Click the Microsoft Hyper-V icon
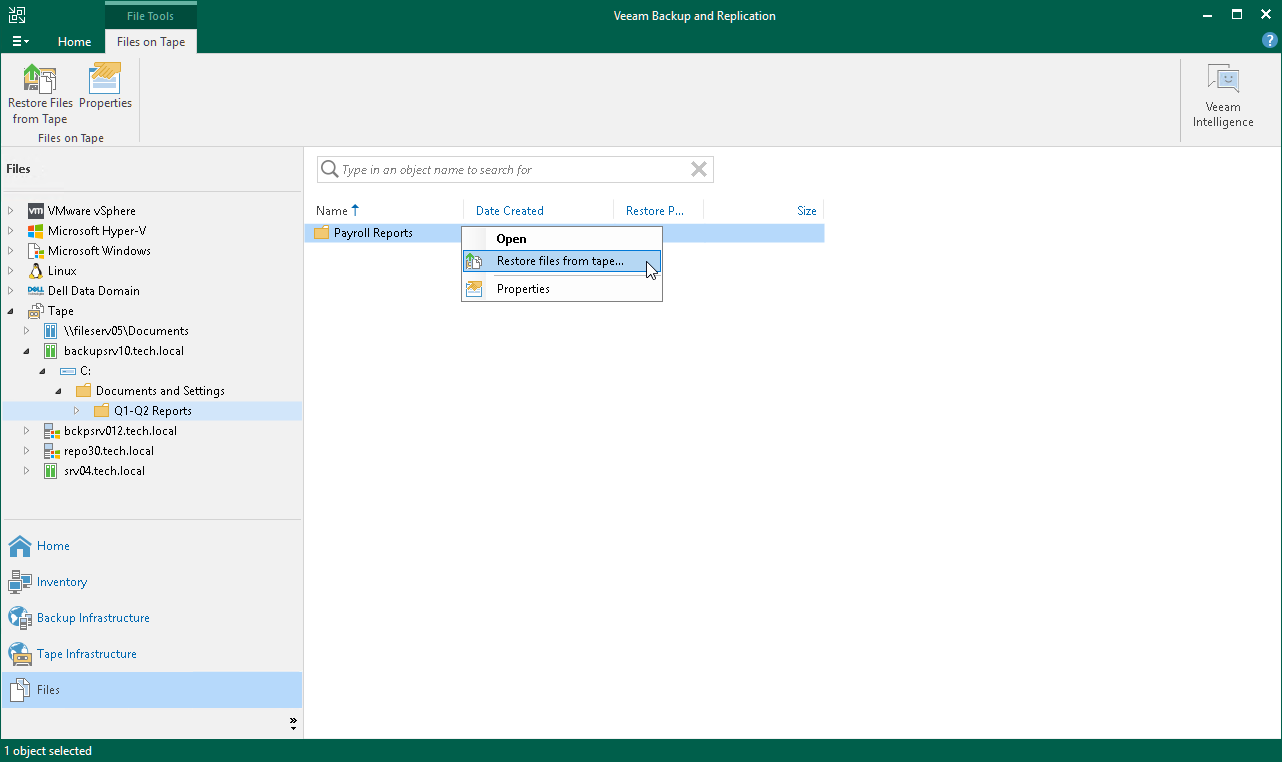 (x=36, y=231)
